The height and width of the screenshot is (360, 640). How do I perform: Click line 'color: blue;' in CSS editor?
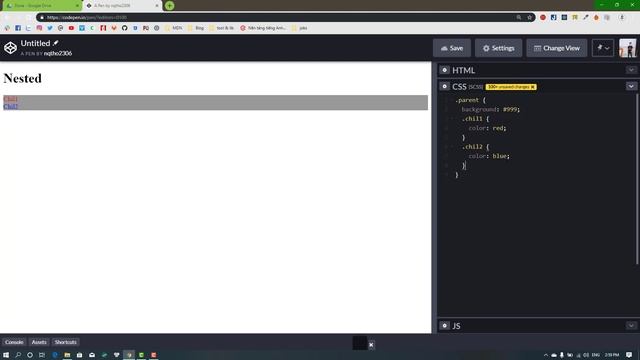(x=489, y=156)
